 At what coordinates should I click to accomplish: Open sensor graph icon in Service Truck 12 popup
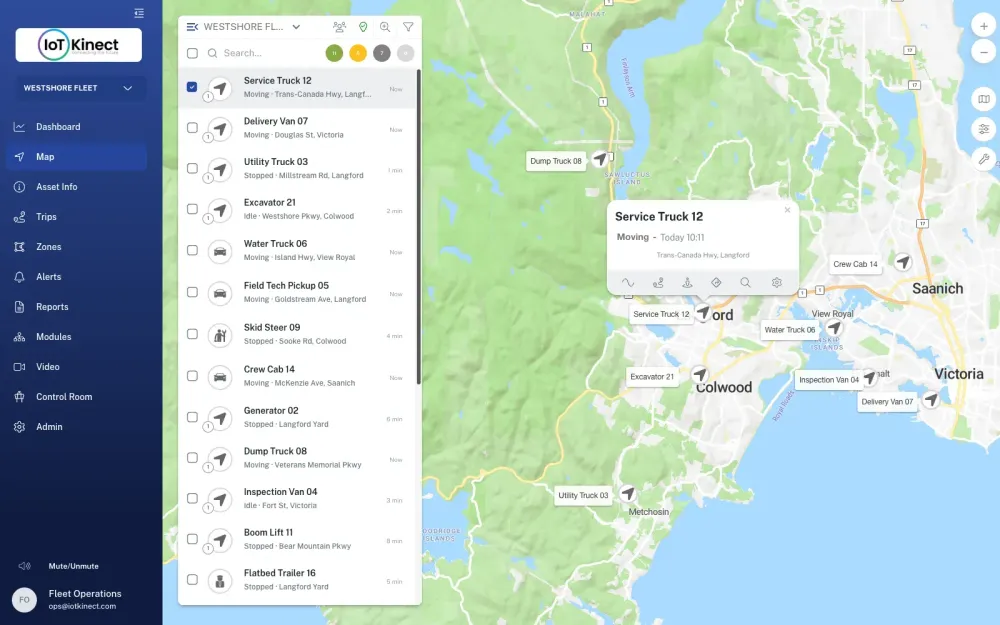[628, 283]
